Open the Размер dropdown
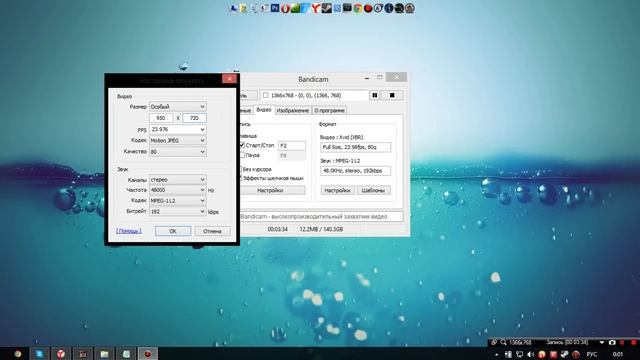This screenshot has width=640, height=360. (x=178, y=107)
